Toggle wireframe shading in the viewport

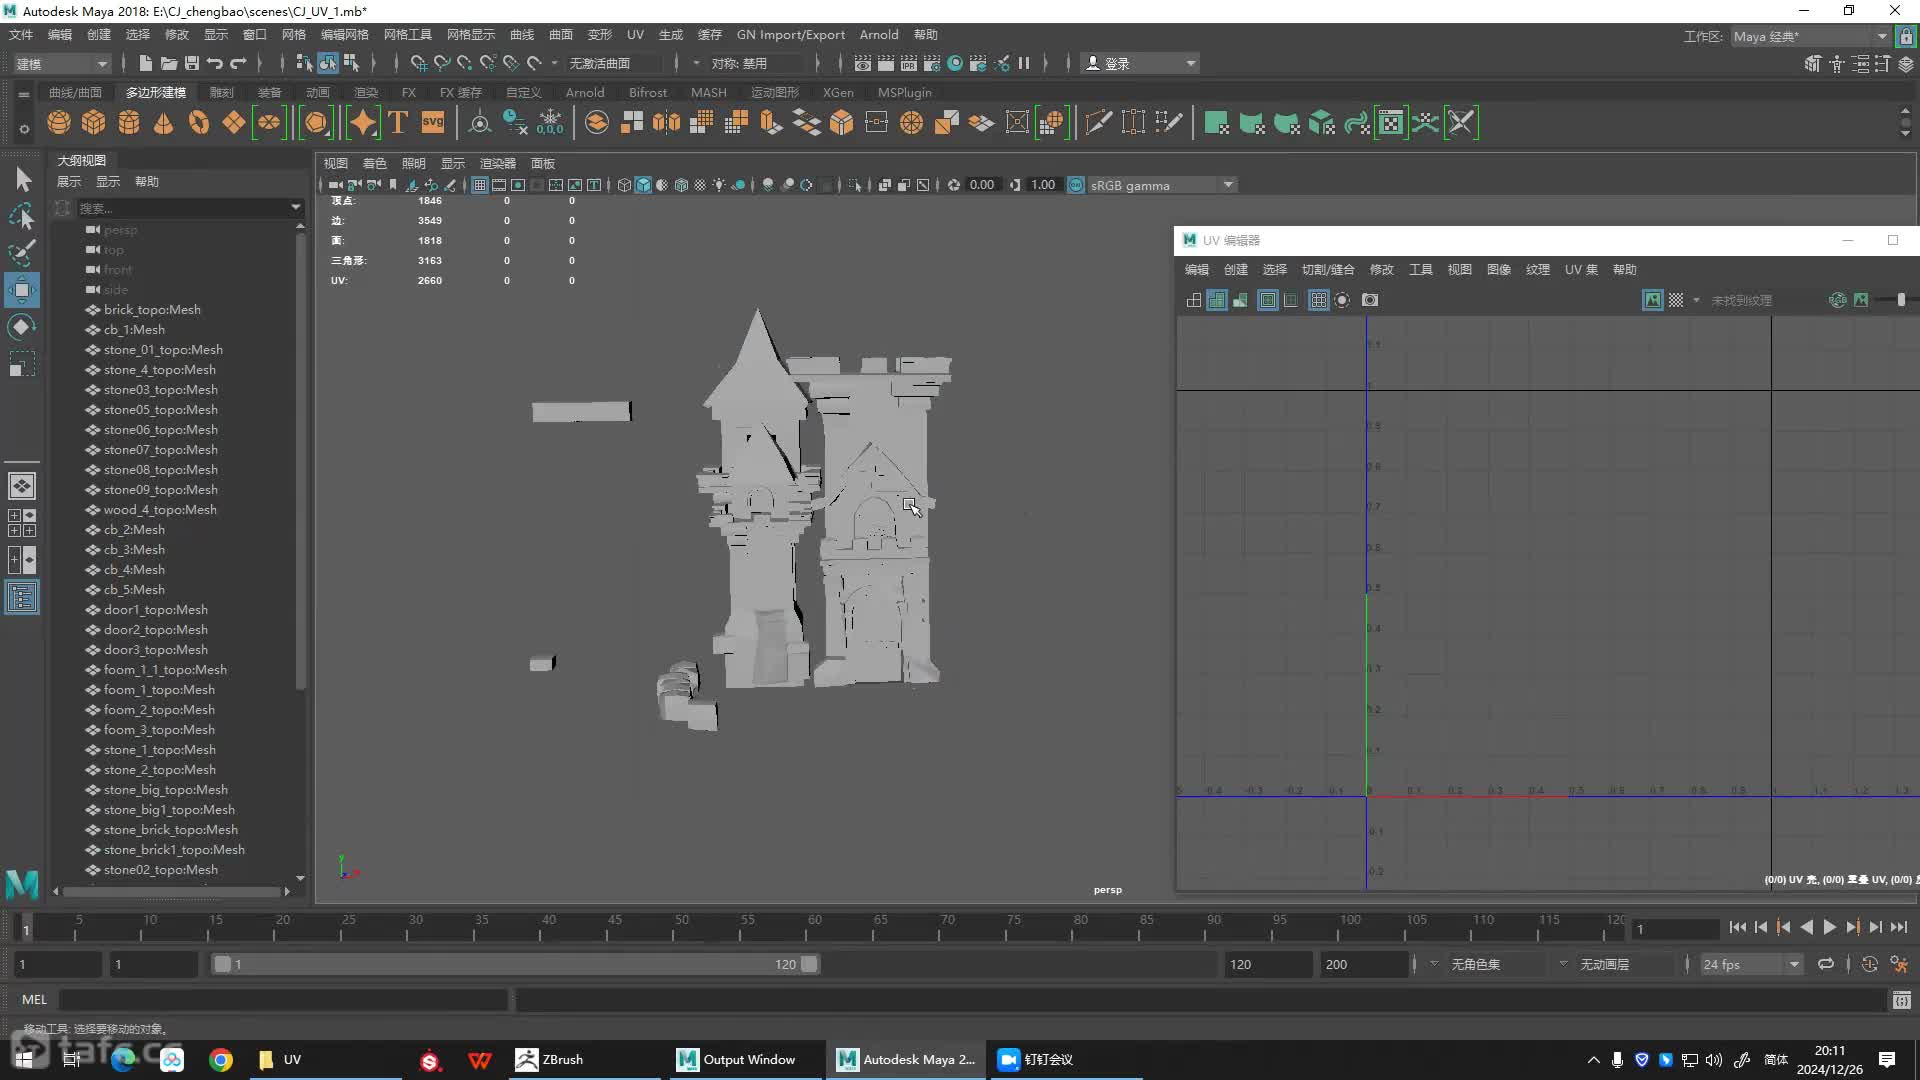624,185
